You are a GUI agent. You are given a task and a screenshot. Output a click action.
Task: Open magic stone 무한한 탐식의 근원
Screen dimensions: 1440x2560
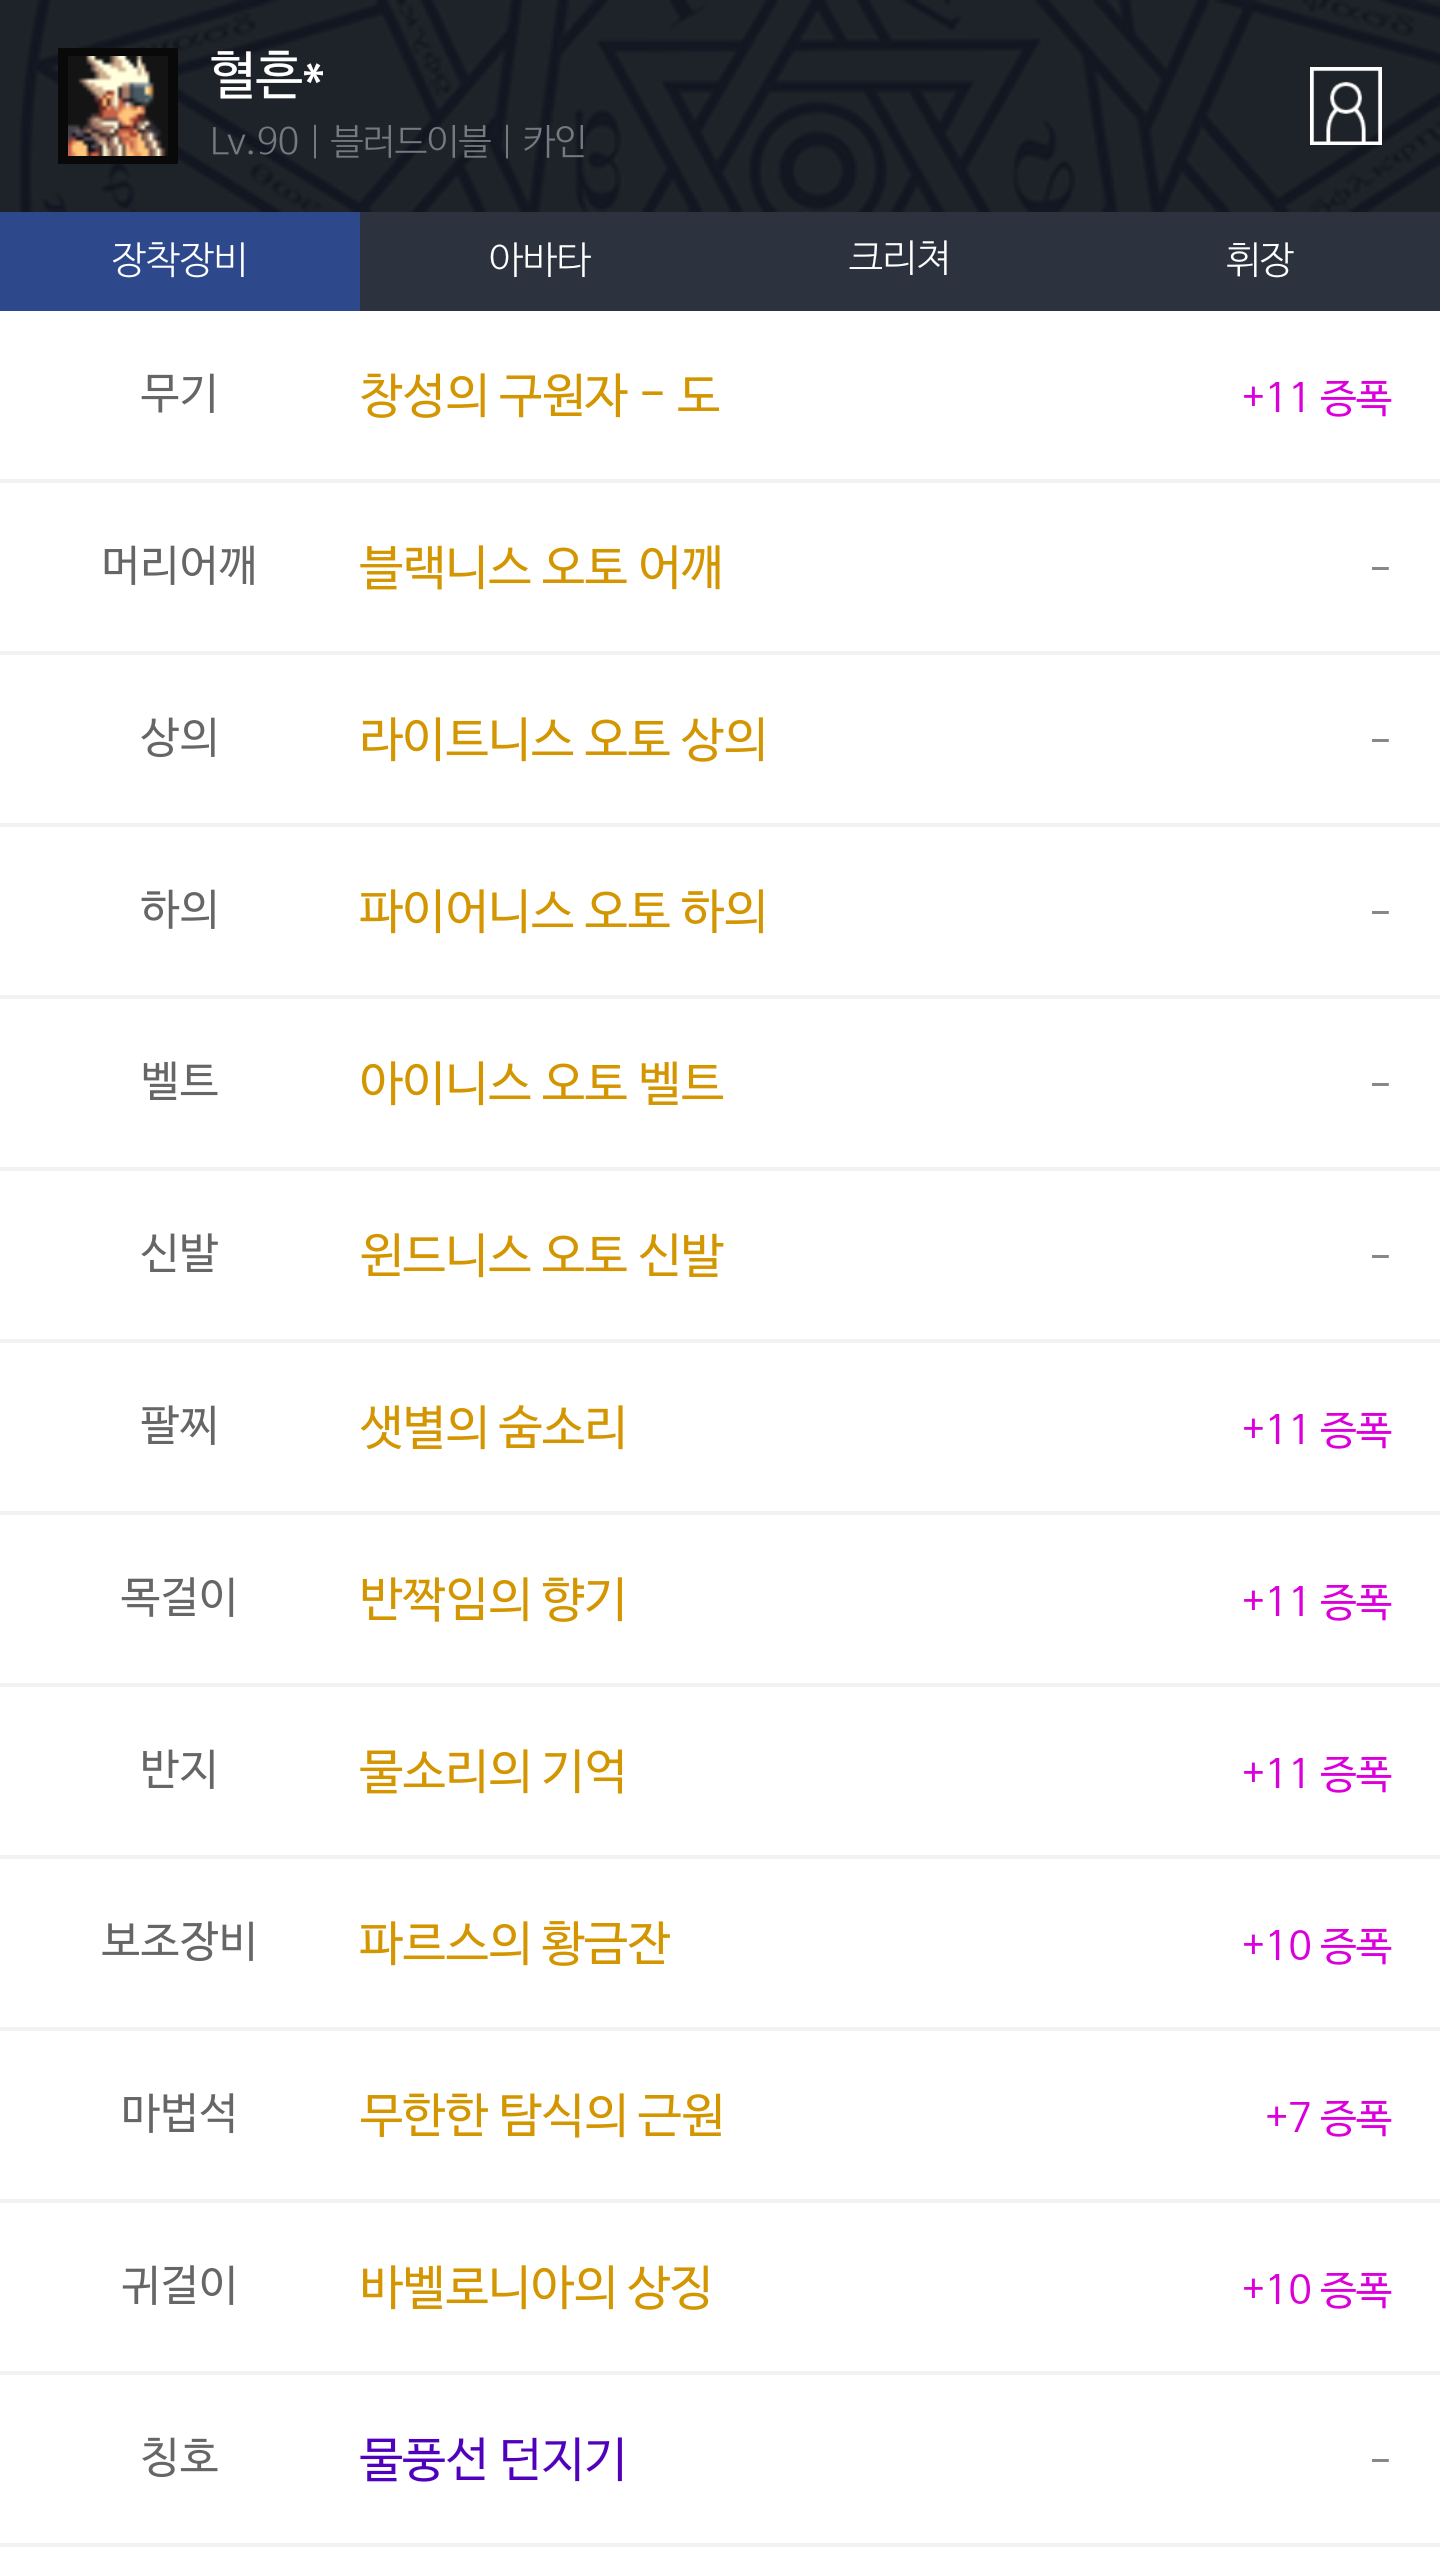click(x=541, y=2115)
